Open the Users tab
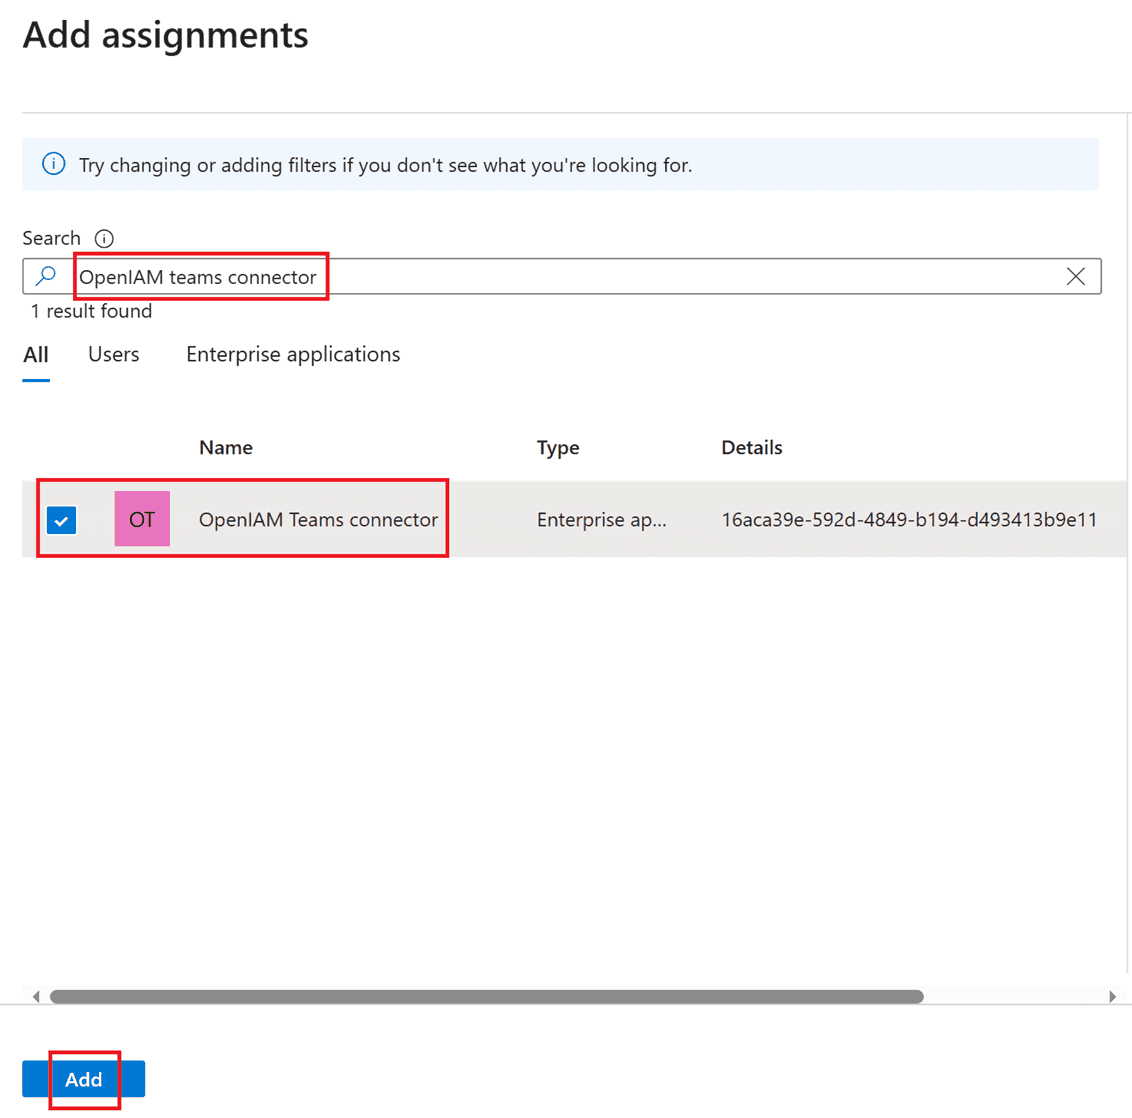Screen dimensions: 1132x1118 [114, 355]
